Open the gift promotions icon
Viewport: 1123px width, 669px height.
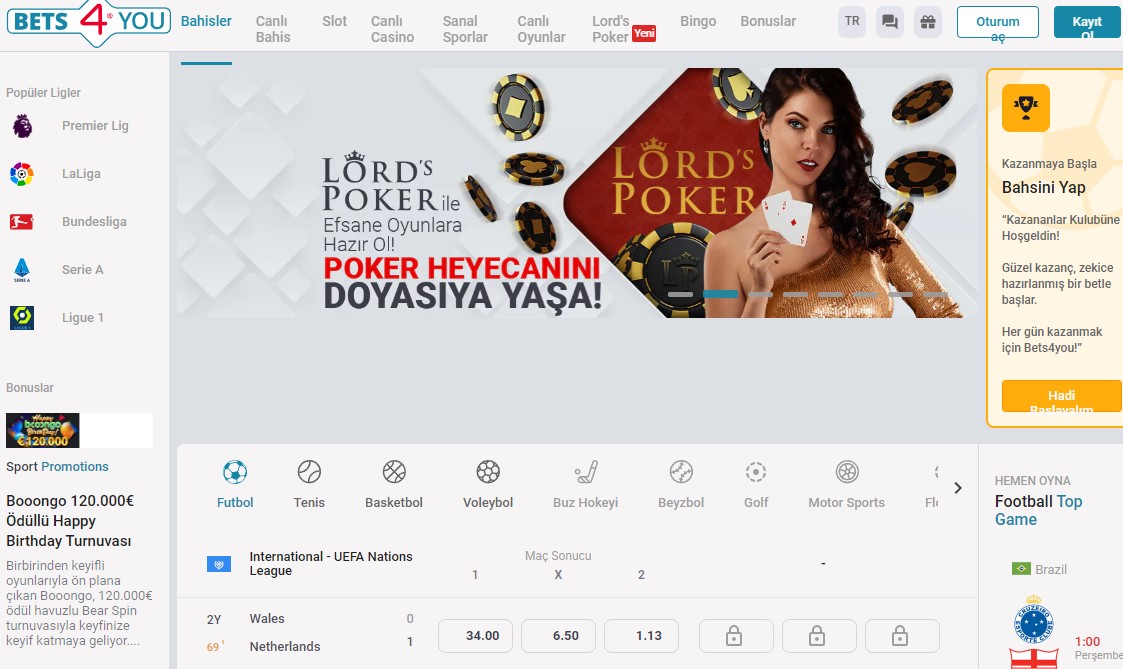927,22
